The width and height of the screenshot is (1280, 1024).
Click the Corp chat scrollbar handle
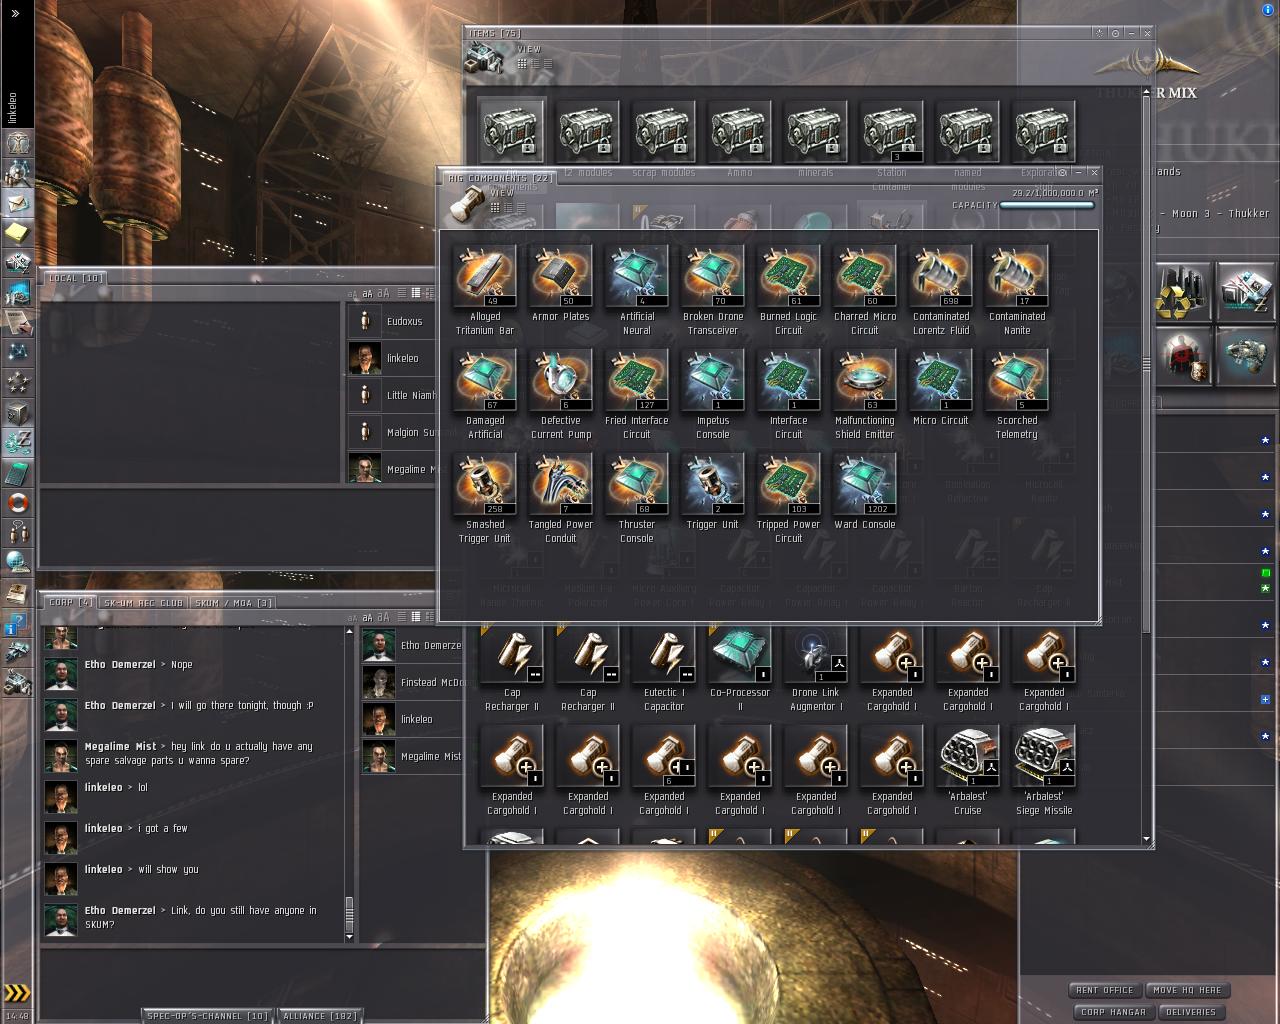click(349, 913)
